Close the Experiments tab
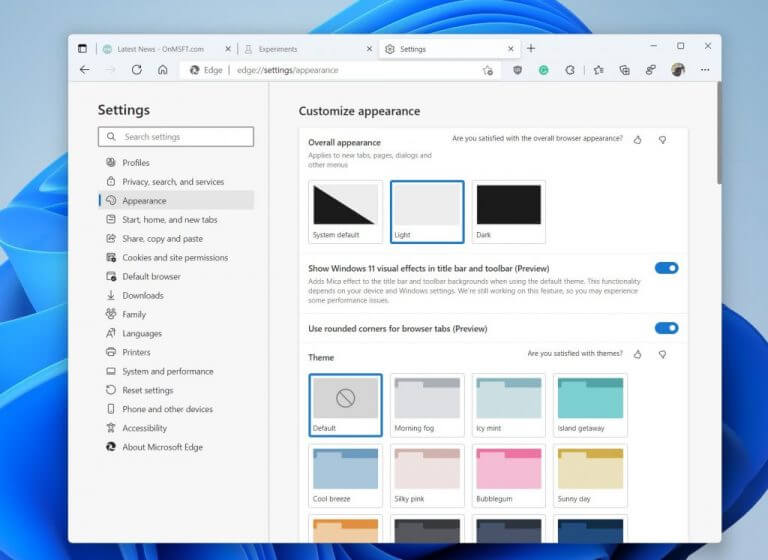The image size is (768, 560). click(369, 49)
